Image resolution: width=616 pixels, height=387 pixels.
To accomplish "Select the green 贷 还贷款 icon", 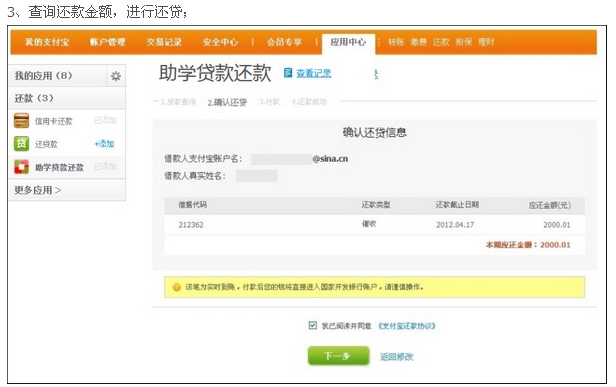I will [x=21, y=144].
